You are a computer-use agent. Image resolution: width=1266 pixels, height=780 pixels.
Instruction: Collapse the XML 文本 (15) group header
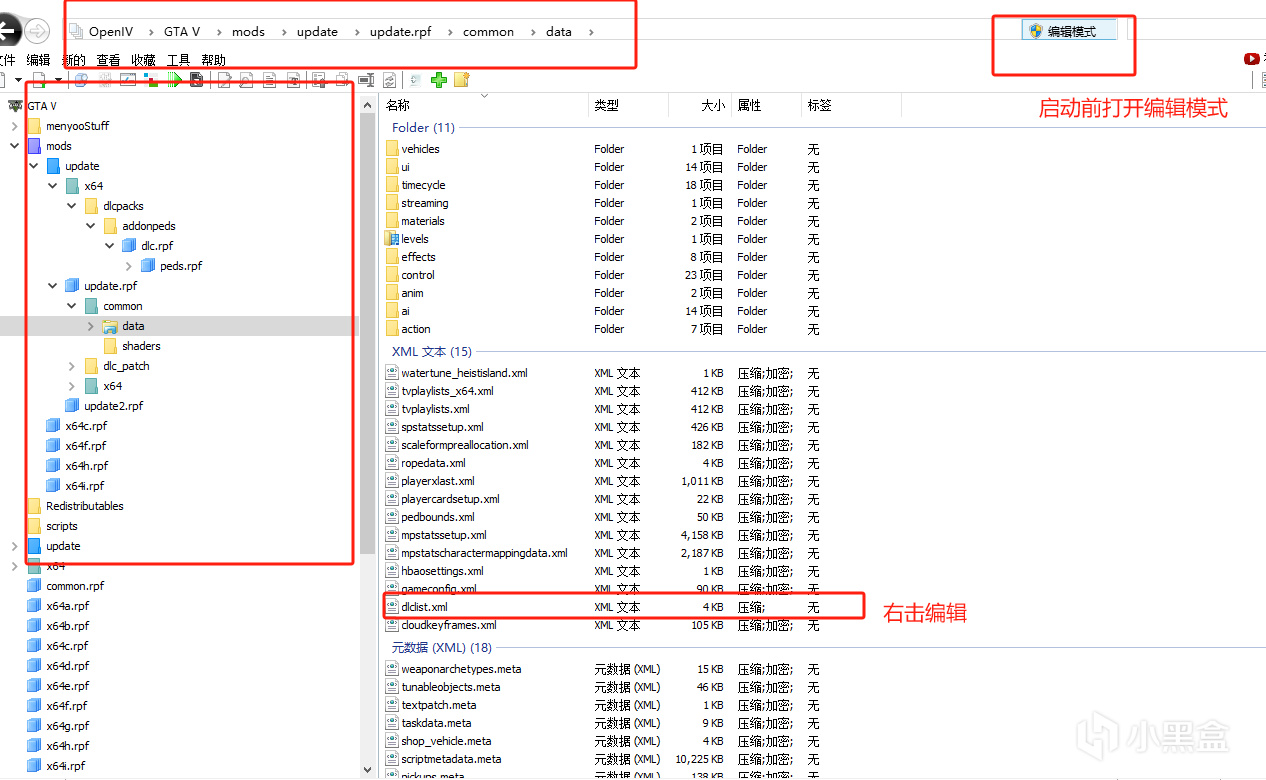click(432, 352)
